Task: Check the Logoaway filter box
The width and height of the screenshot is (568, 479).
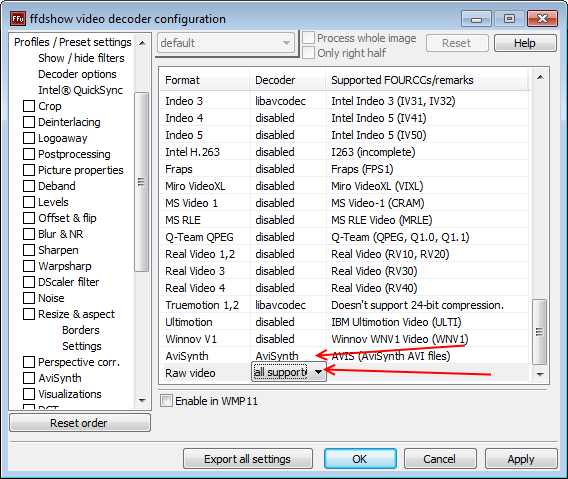Action: 29,138
